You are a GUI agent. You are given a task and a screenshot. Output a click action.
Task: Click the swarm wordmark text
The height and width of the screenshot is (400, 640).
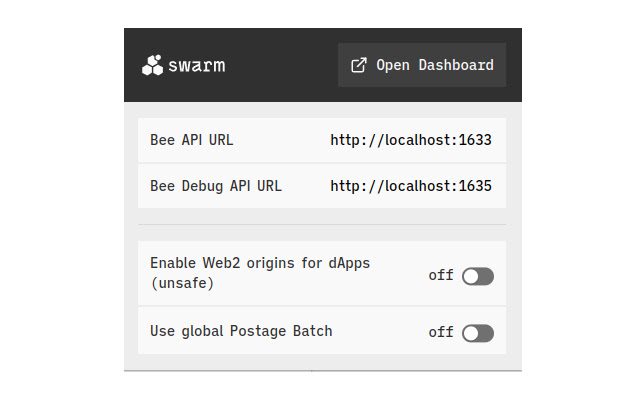click(x=197, y=66)
